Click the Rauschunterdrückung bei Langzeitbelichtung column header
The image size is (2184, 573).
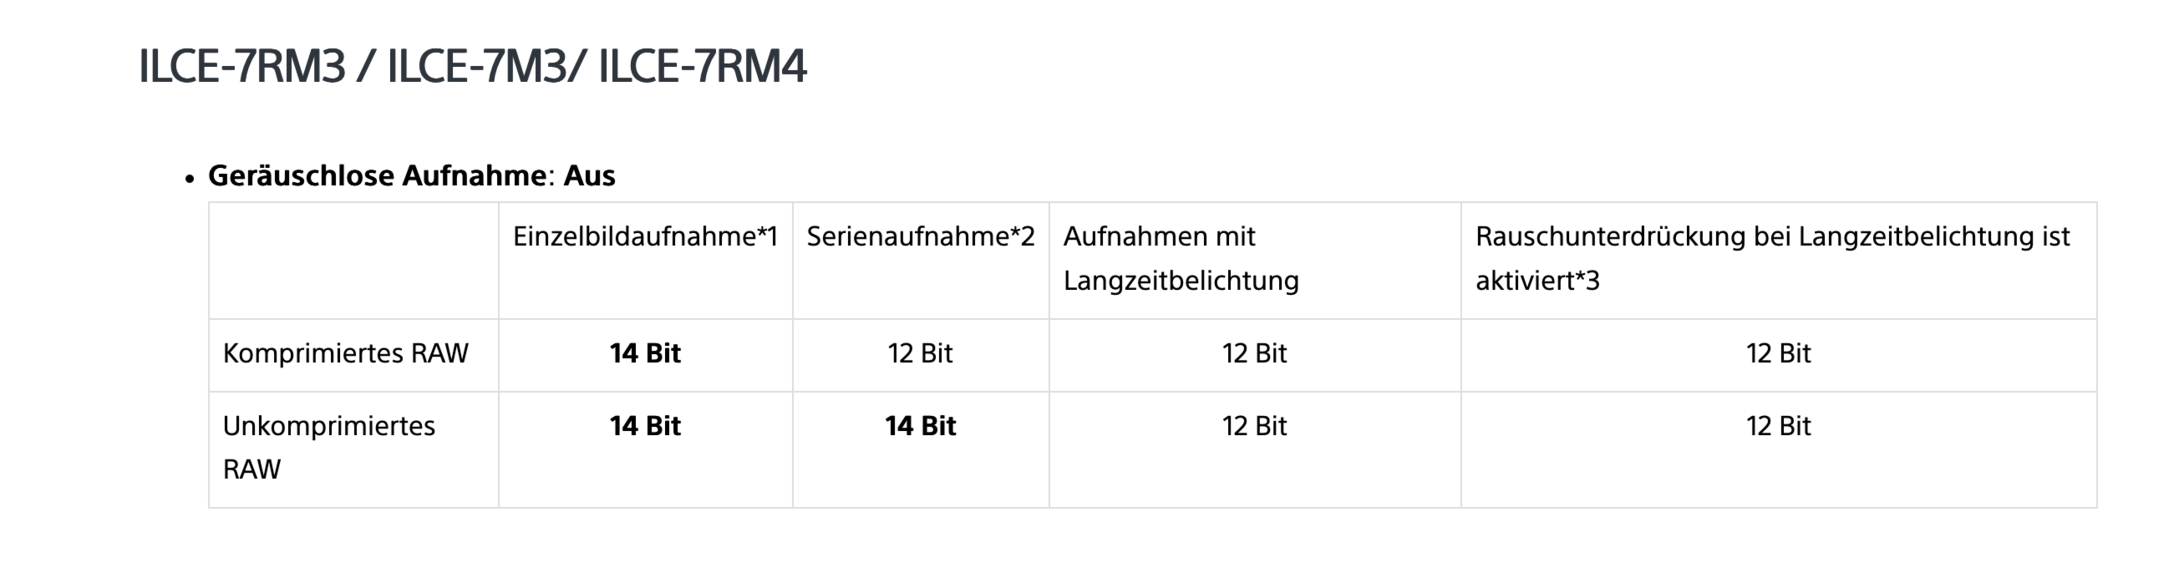[x=1772, y=258]
